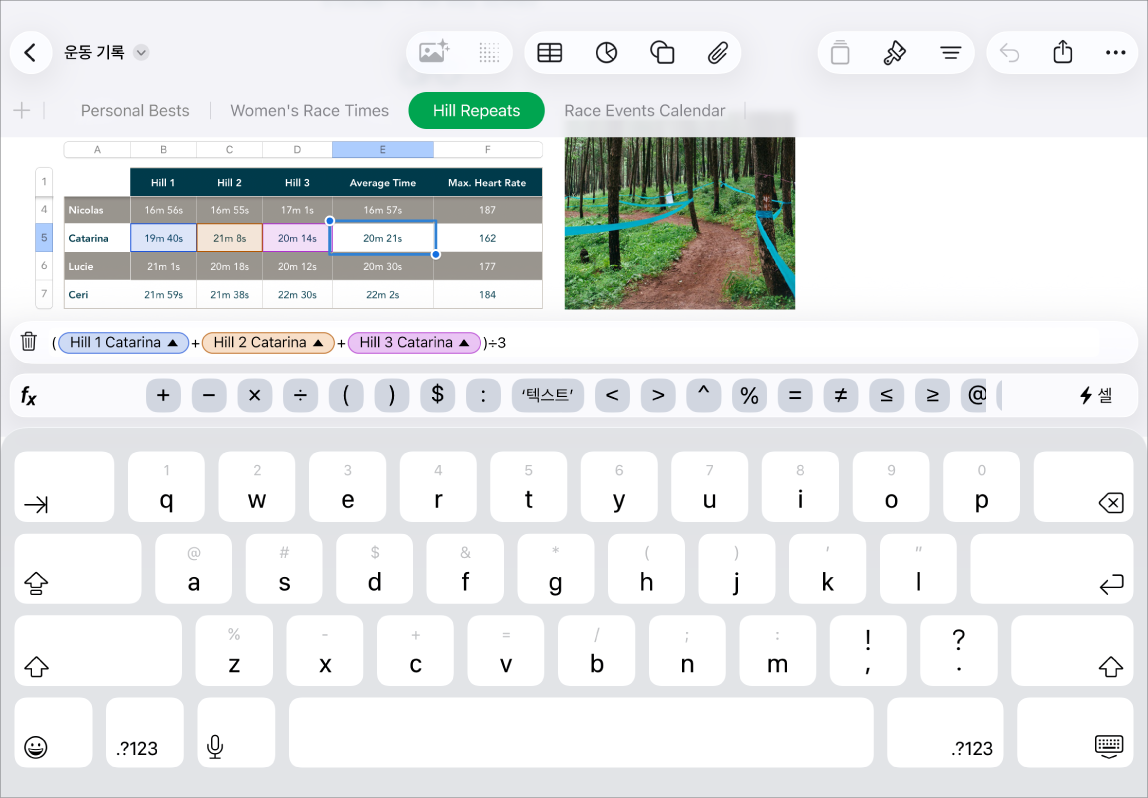
Task: Insert a shape with shapes icon
Action: pos(662,53)
